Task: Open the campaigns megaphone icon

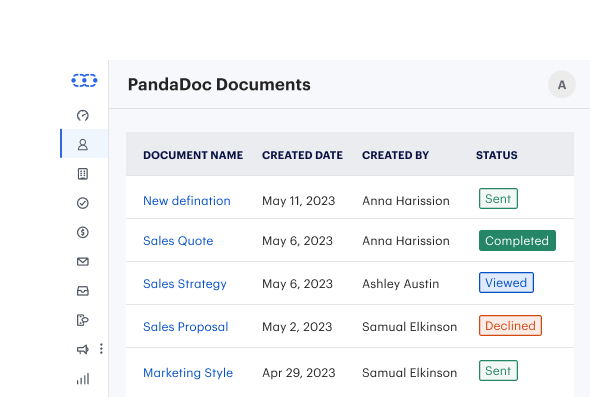Action: pyautogui.click(x=83, y=349)
